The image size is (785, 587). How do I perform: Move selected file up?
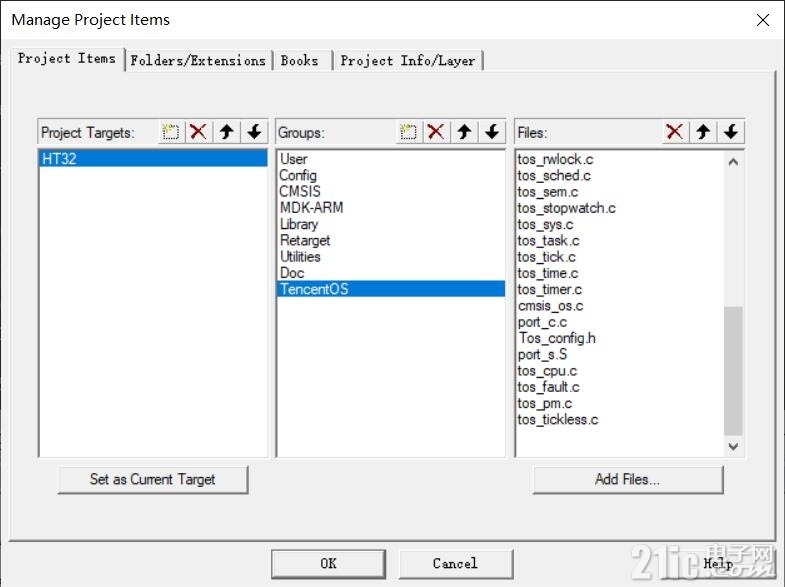point(703,132)
